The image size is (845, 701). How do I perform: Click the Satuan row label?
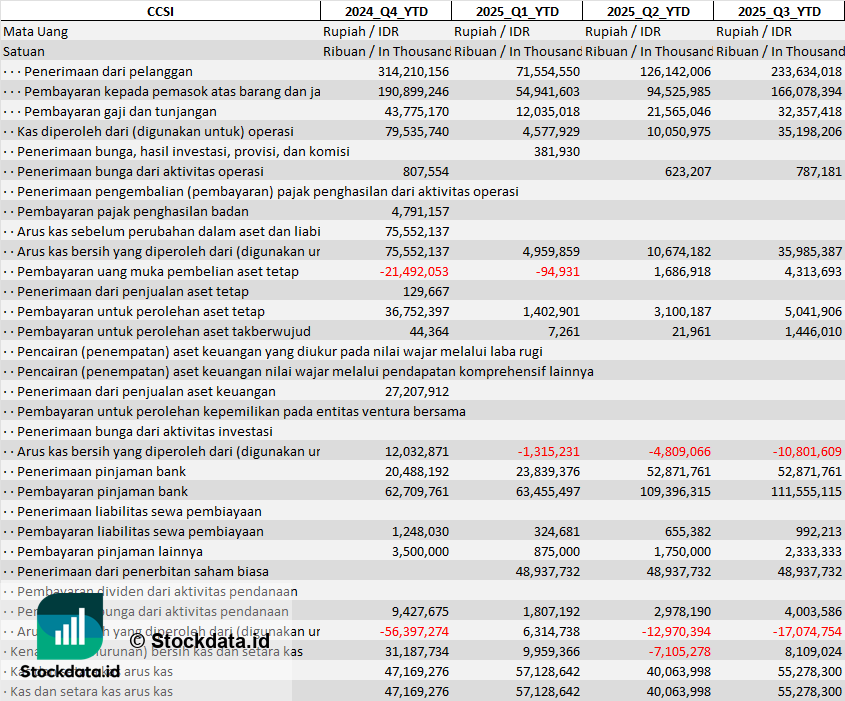(24, 51)
